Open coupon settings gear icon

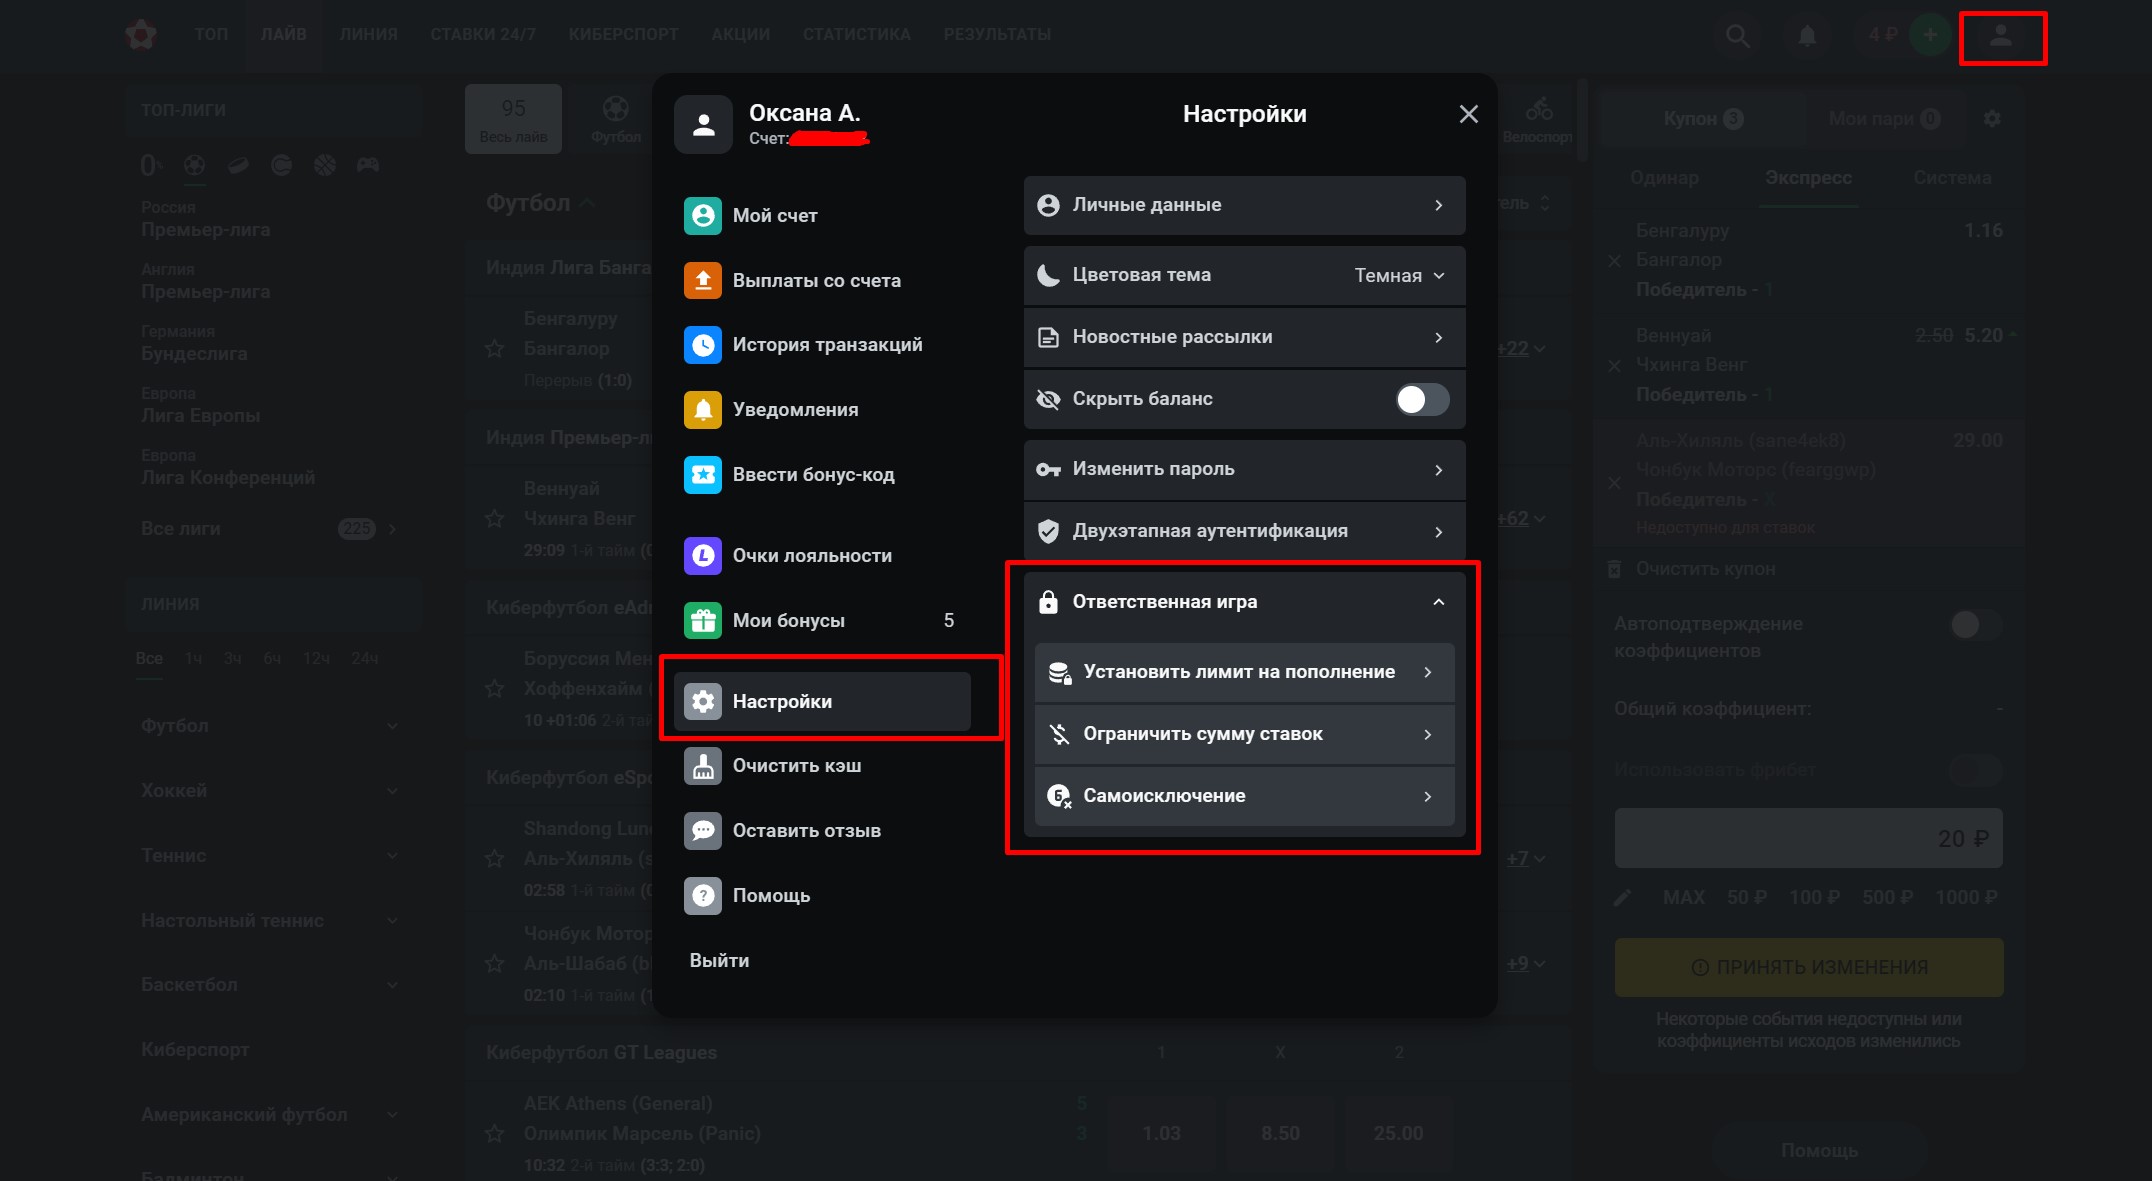click(1991, 119)
